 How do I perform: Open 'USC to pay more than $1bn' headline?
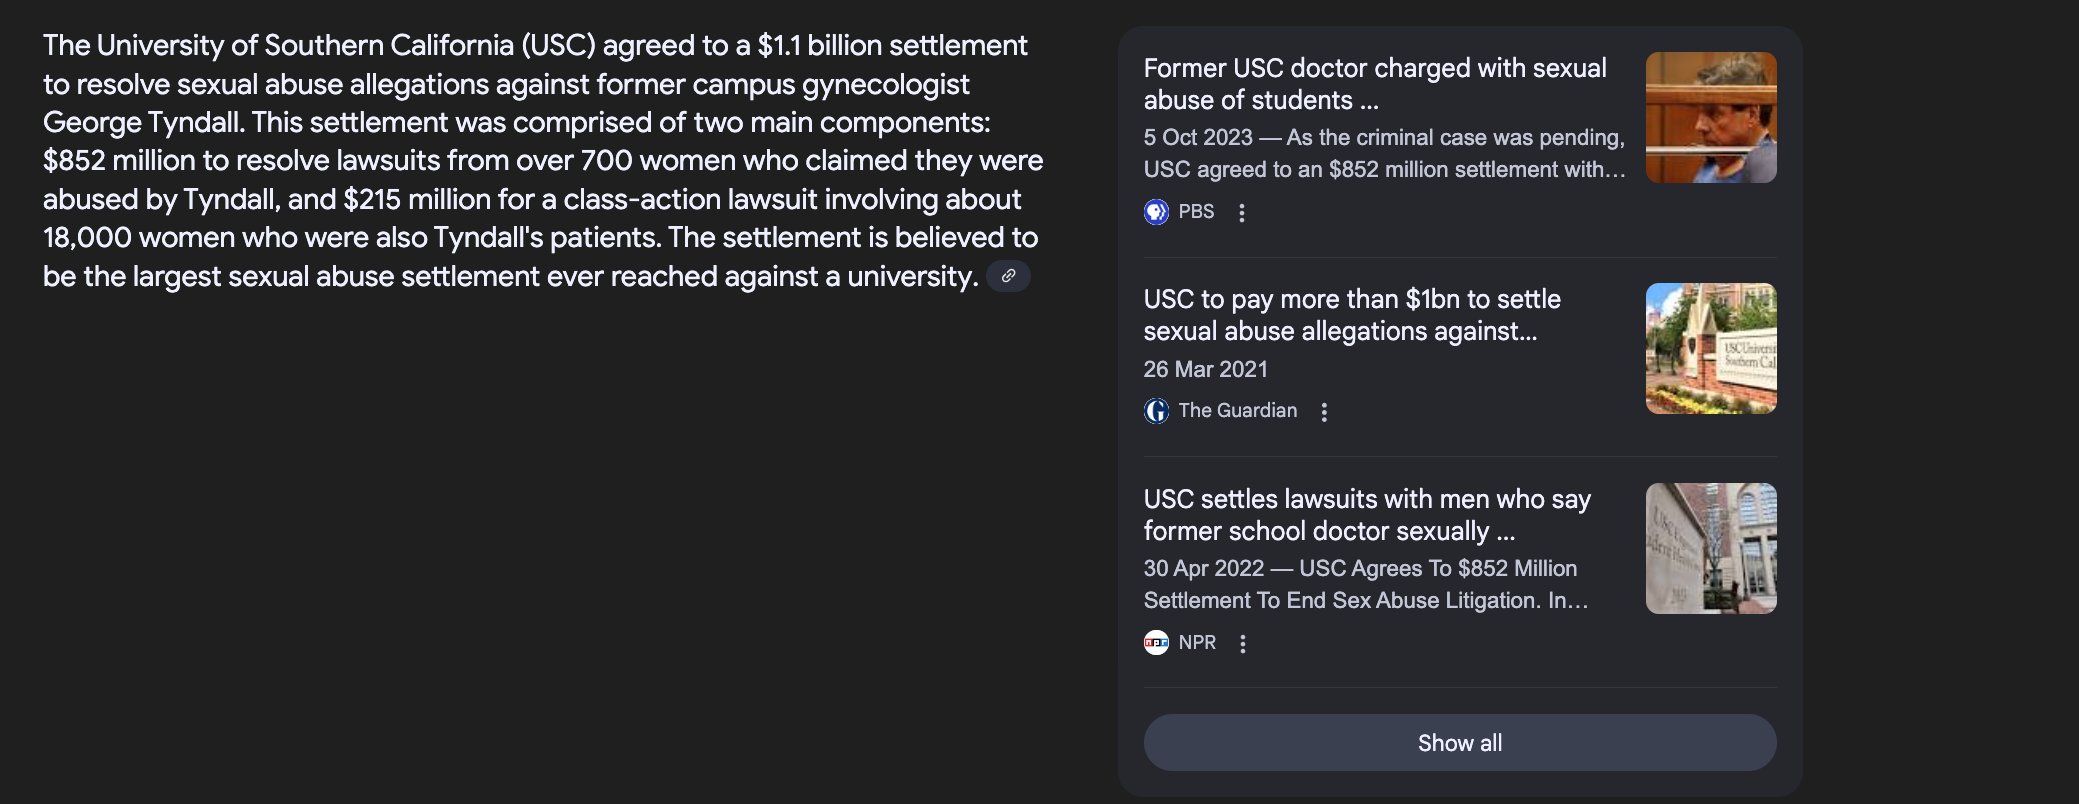pyautogui.click(x=1352, y=315)
